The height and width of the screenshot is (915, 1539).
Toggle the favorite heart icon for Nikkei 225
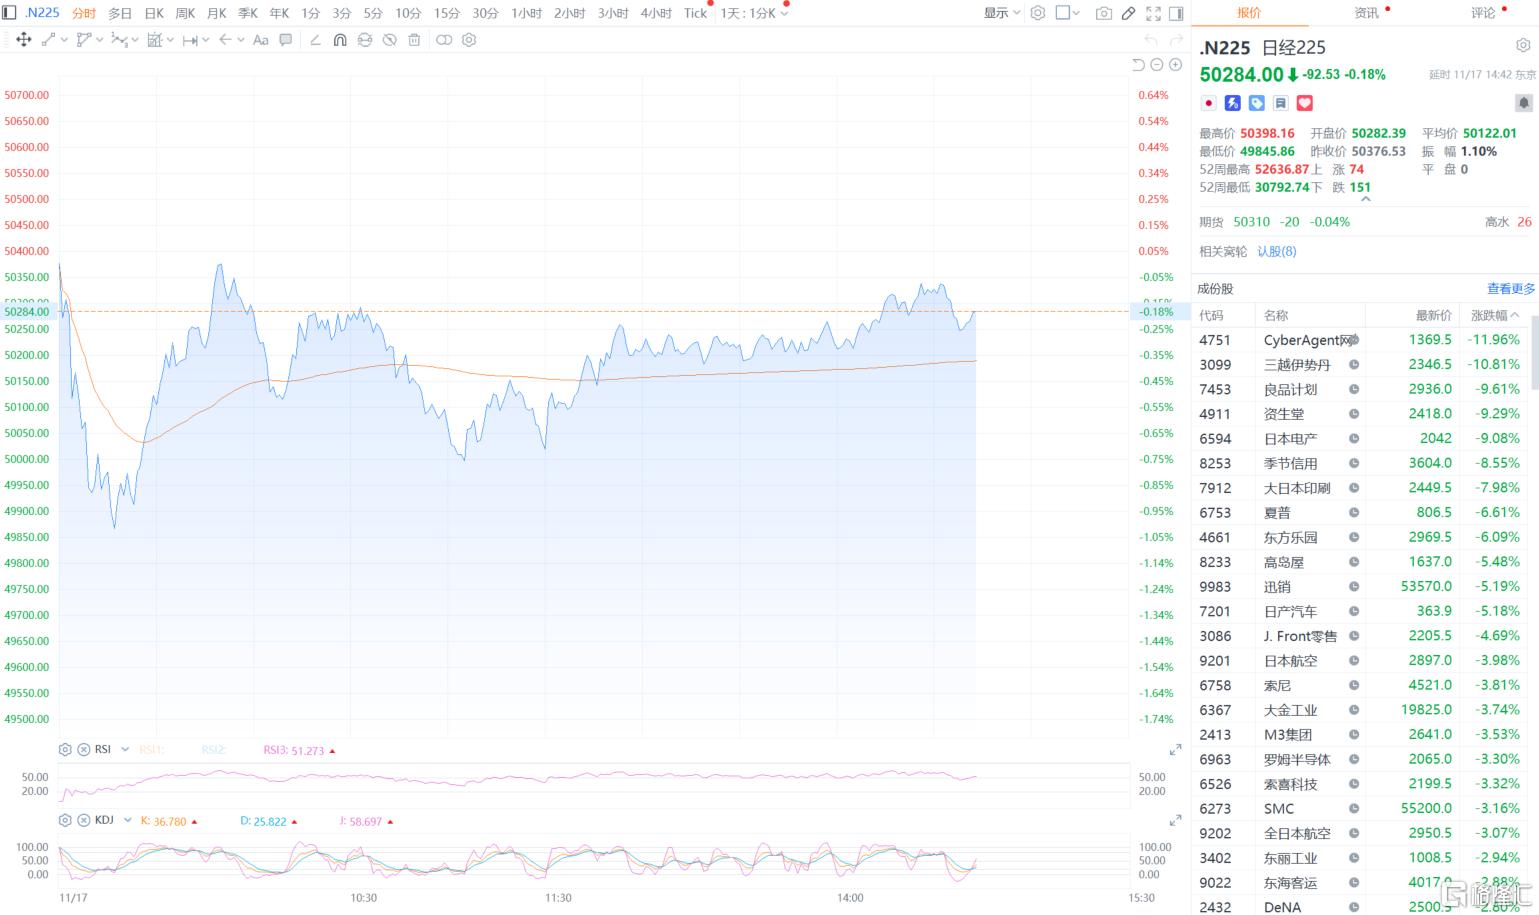(x=1305, y=103)
